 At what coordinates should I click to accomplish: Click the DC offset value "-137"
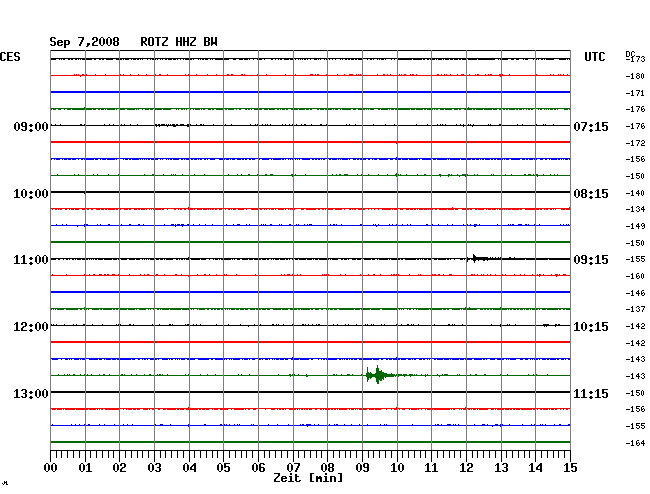[635, 309]
